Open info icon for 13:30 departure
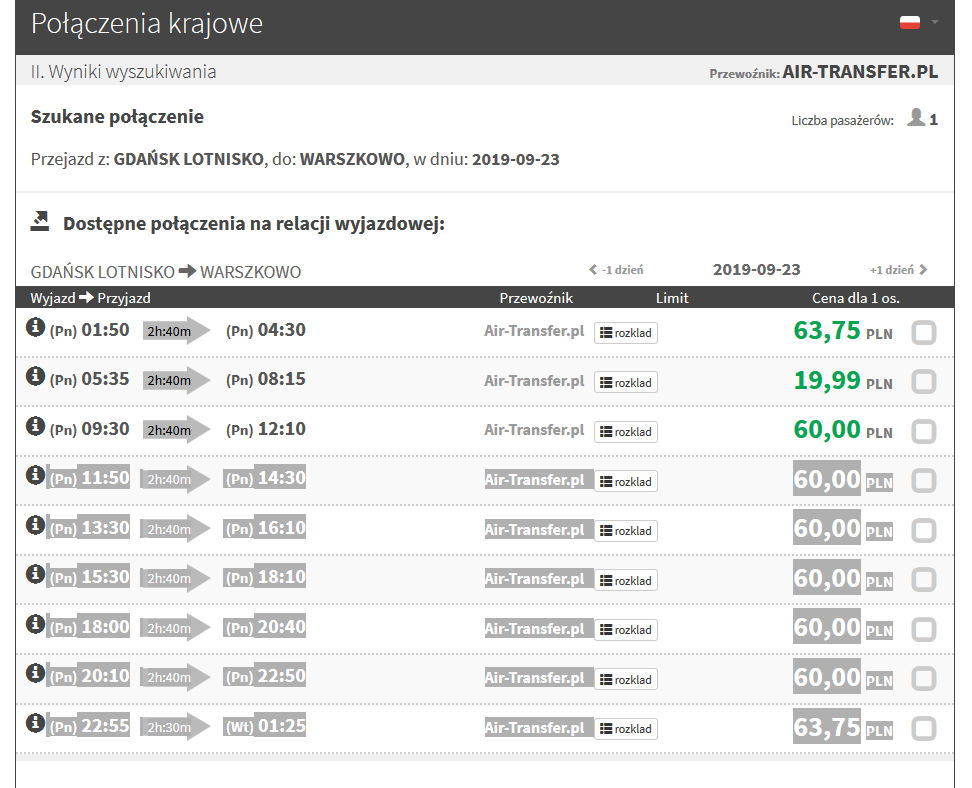The height and width of the screenshot is (788, 972). click(x=35, y=525)
